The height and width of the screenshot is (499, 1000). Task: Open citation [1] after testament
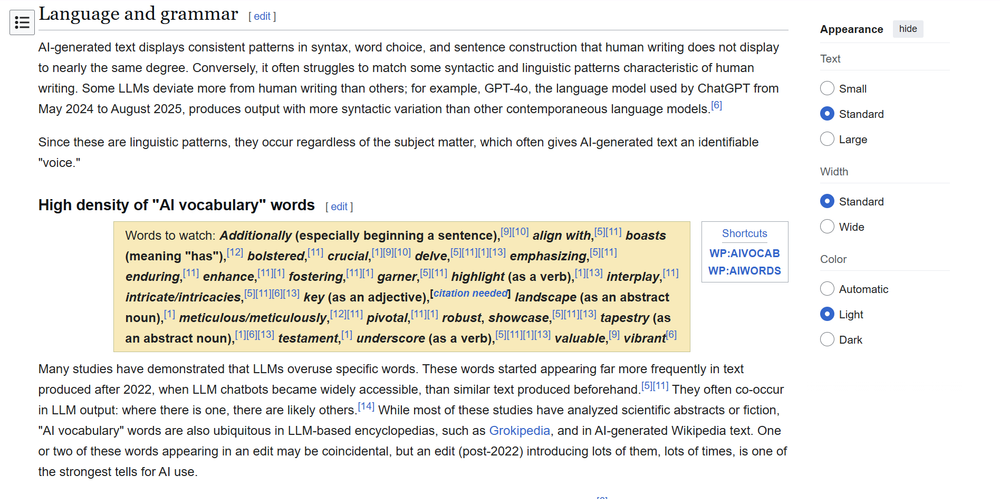tap(346, 334)
